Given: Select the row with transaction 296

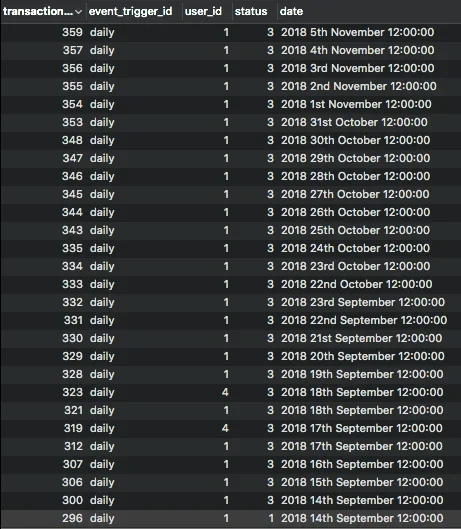Looking at the screenshot, I should pyautogui.click(x=230, y=518).
